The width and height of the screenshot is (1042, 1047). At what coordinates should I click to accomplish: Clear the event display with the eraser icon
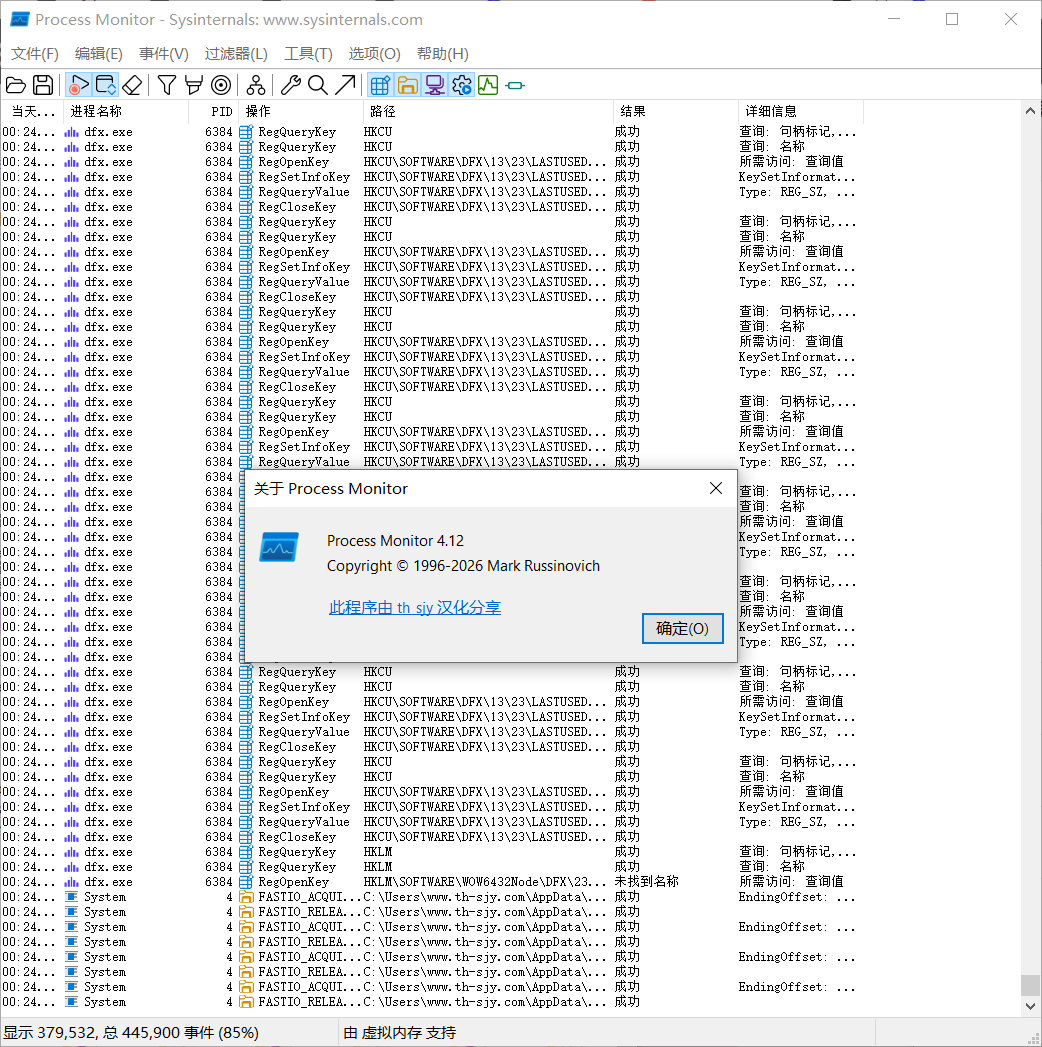(x=132, y=85)
